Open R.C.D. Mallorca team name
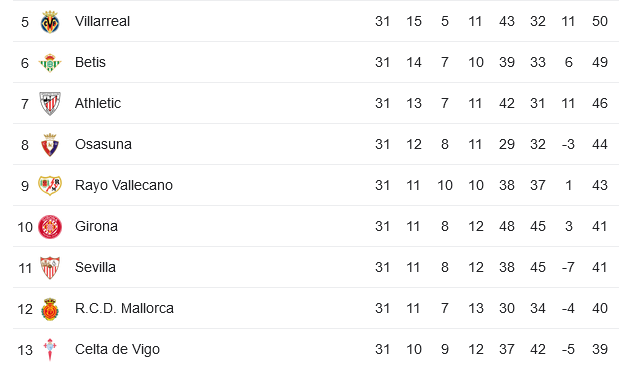Viewport: 619px width, 366px height. tap(124, 308)
